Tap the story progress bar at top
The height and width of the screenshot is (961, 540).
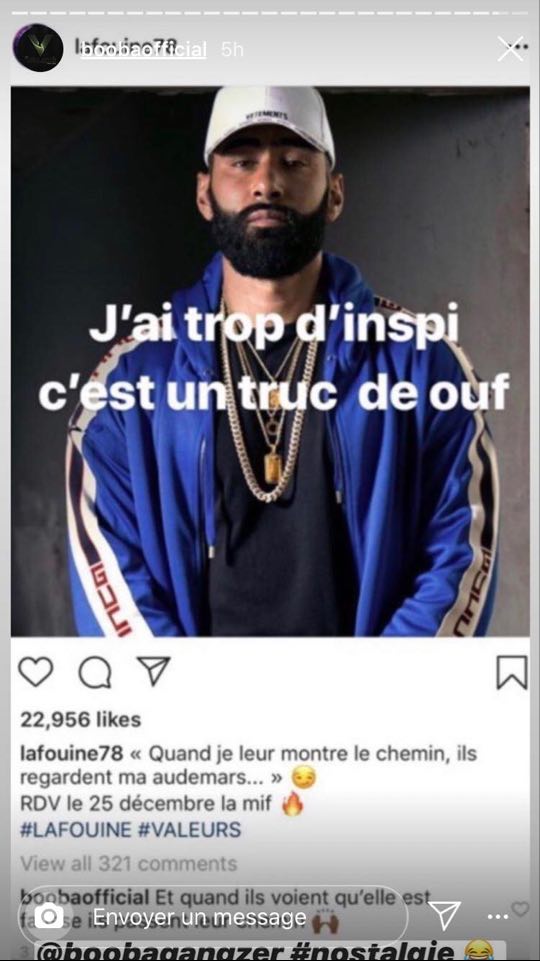270,12
